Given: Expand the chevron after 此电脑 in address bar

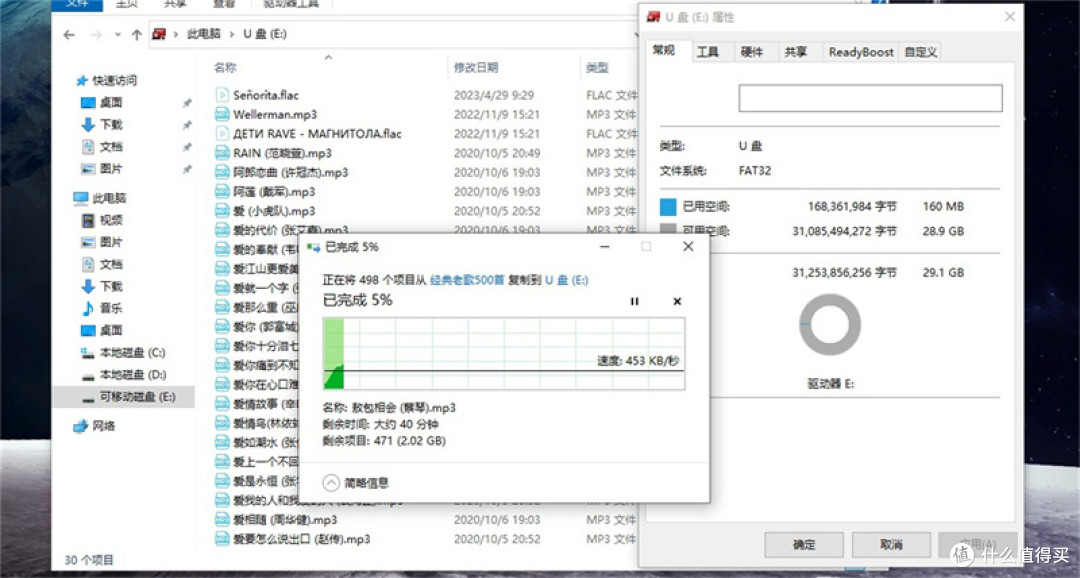Looking at the screenshot, I should click(231, 34).
